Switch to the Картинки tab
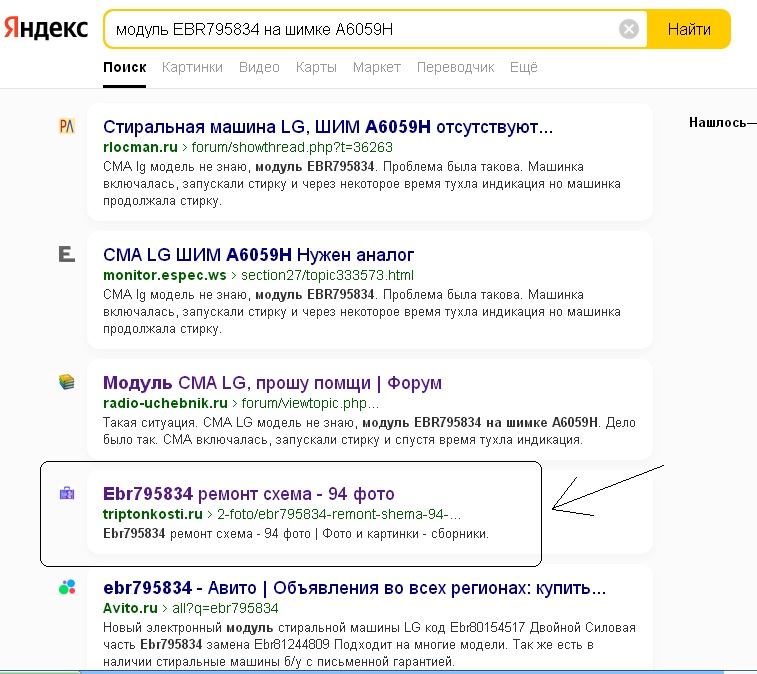Image resolution: width=757 pixels, height=674 pixels. pyautogui.click(x=192, y=67)
